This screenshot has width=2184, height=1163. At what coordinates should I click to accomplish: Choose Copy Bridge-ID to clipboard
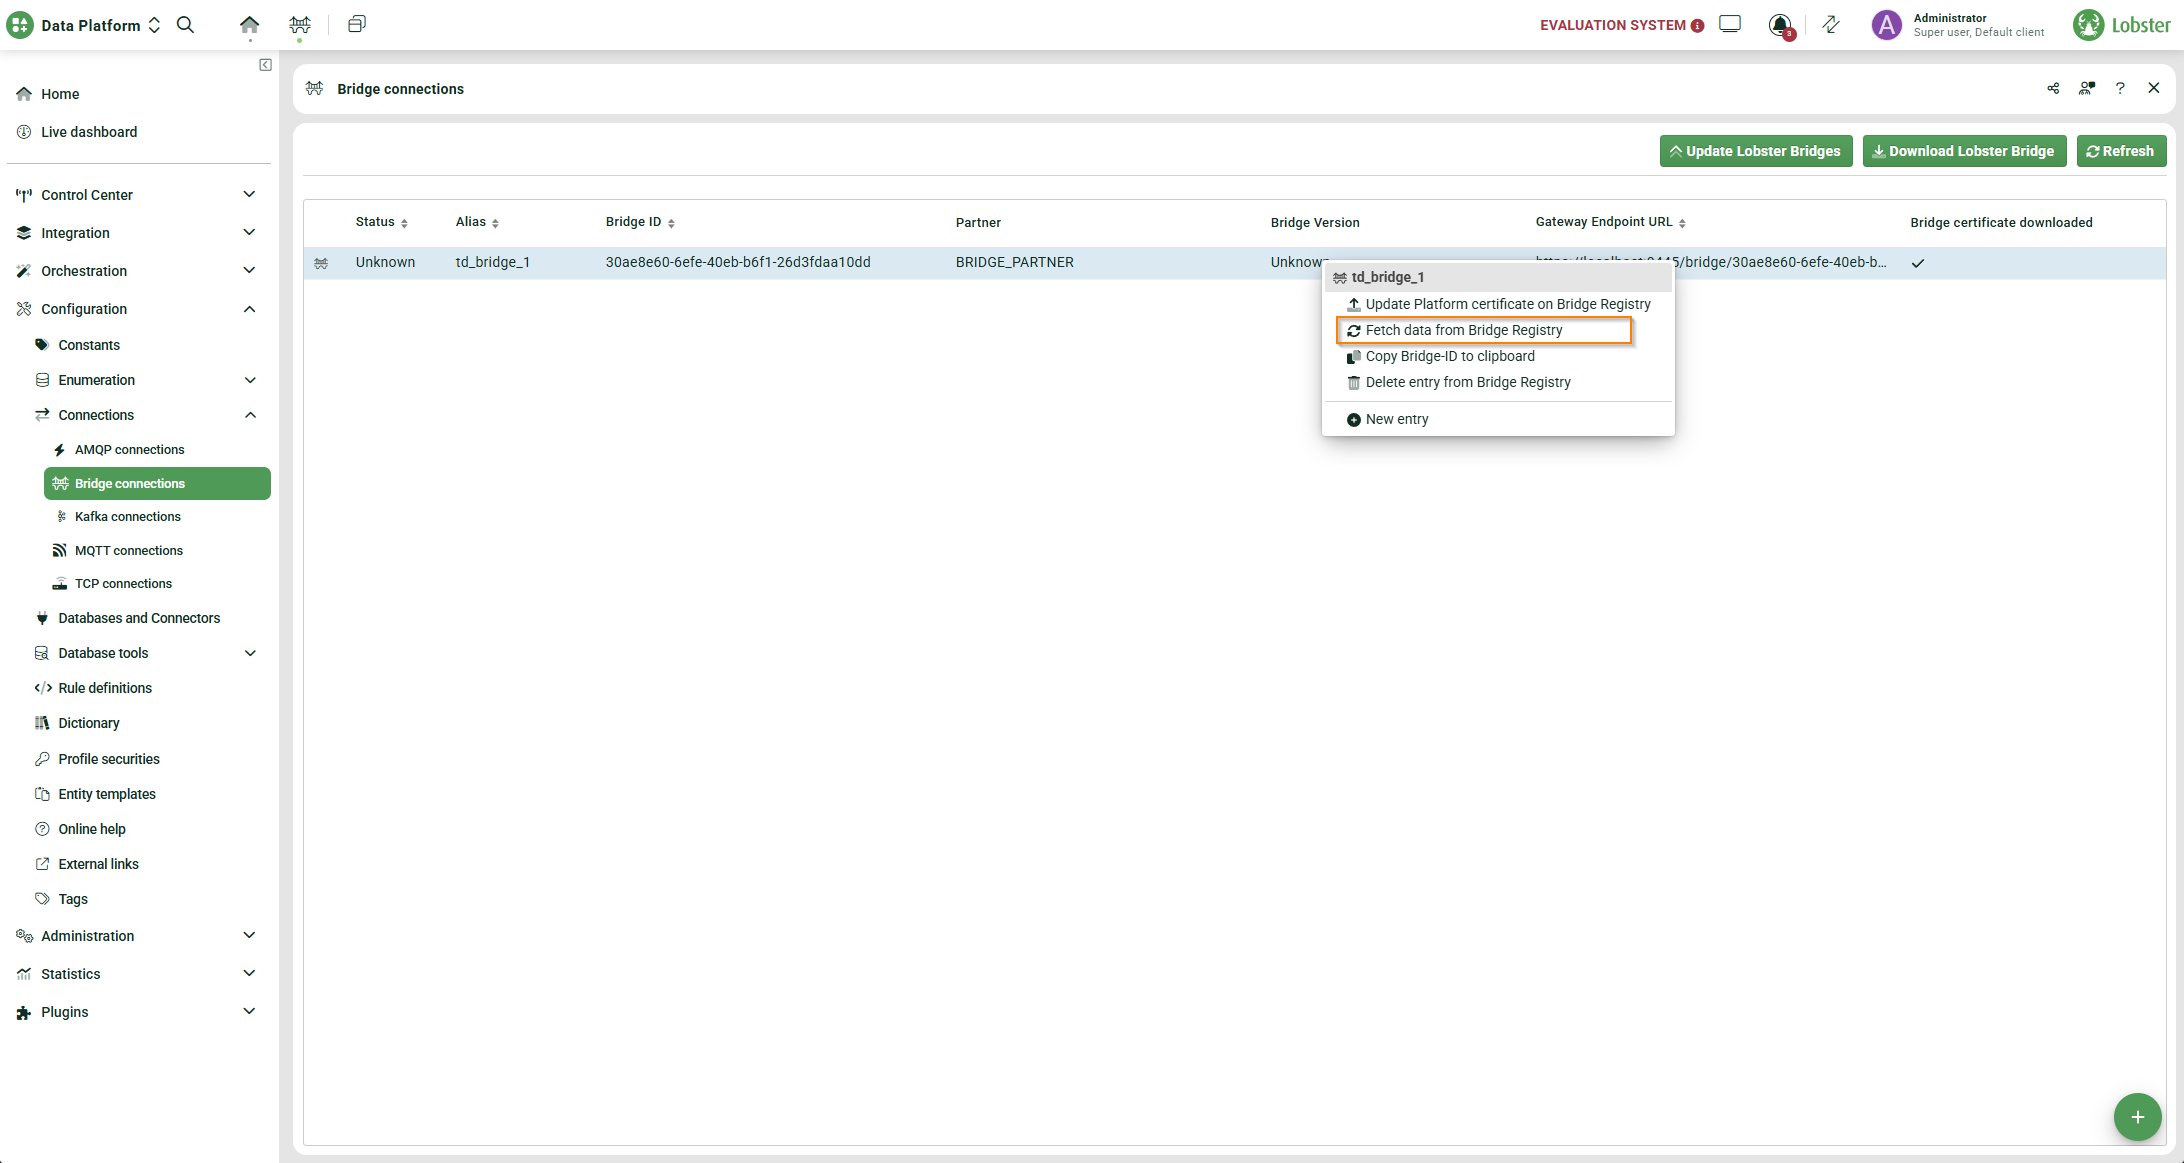point(1449,356)
